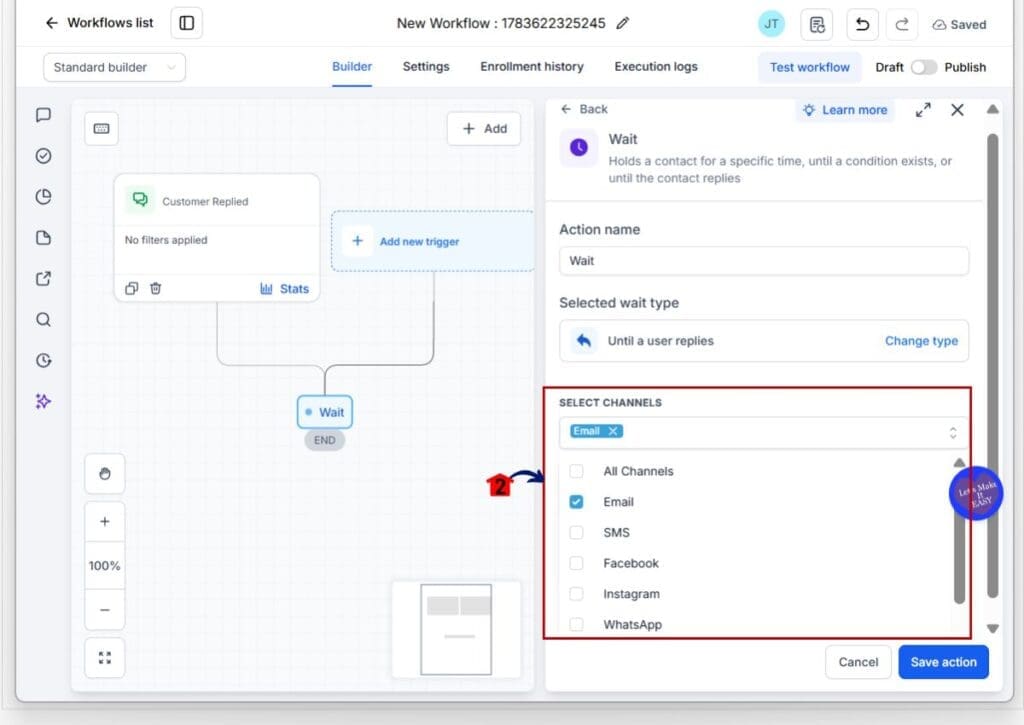Check the All Channels checkbox

576,471
